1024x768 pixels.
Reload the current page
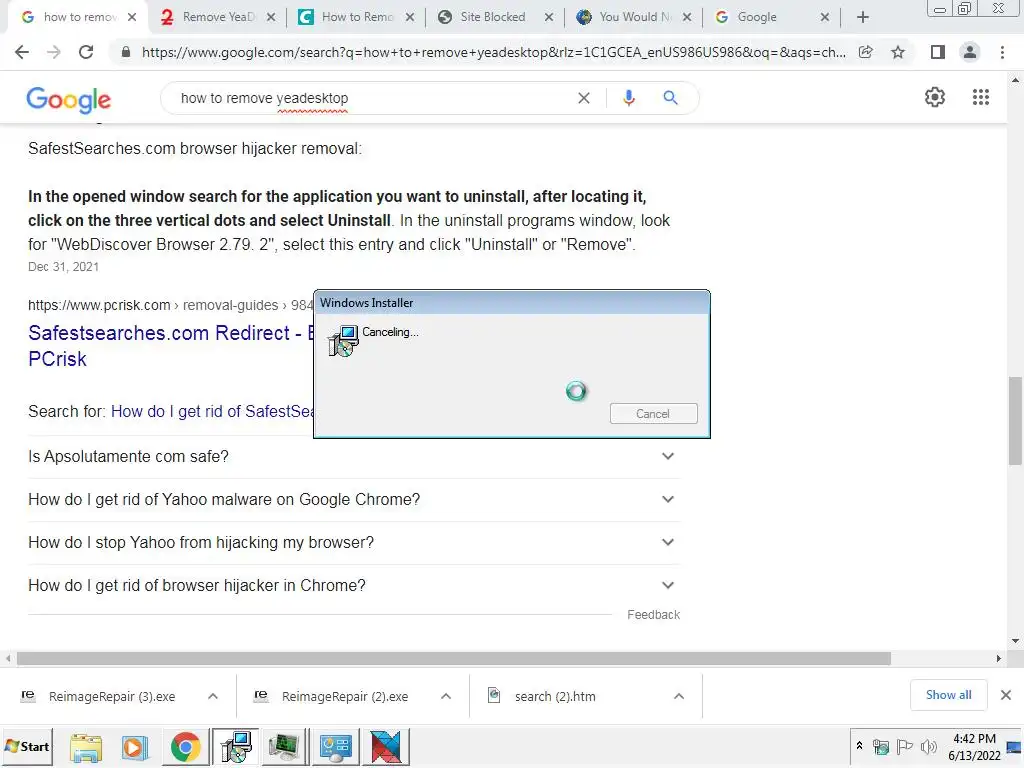pos(86,52)
